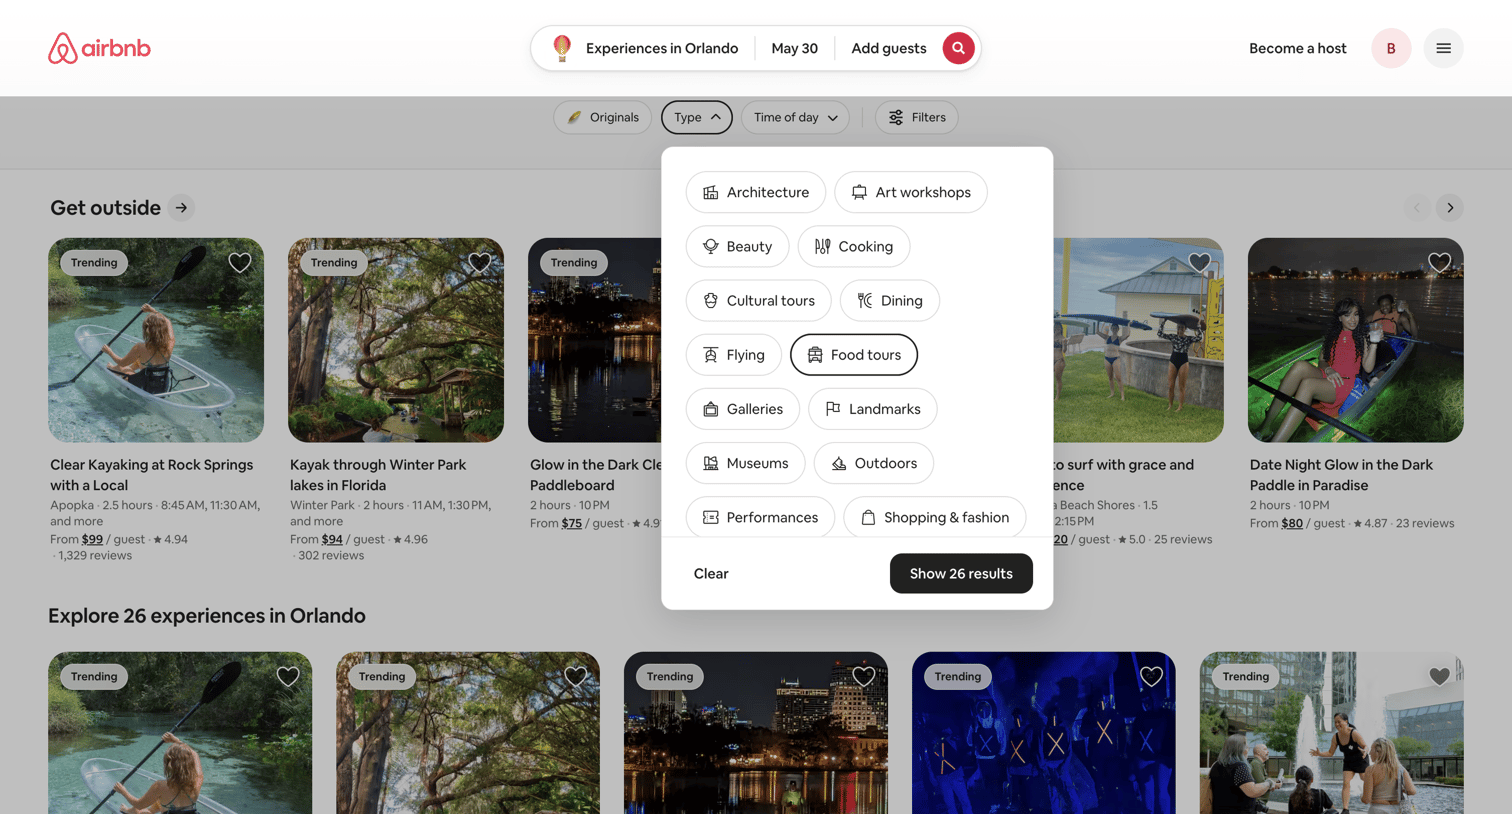
Task: Heart the surf with grace listing
Action: coord(1199,263)
